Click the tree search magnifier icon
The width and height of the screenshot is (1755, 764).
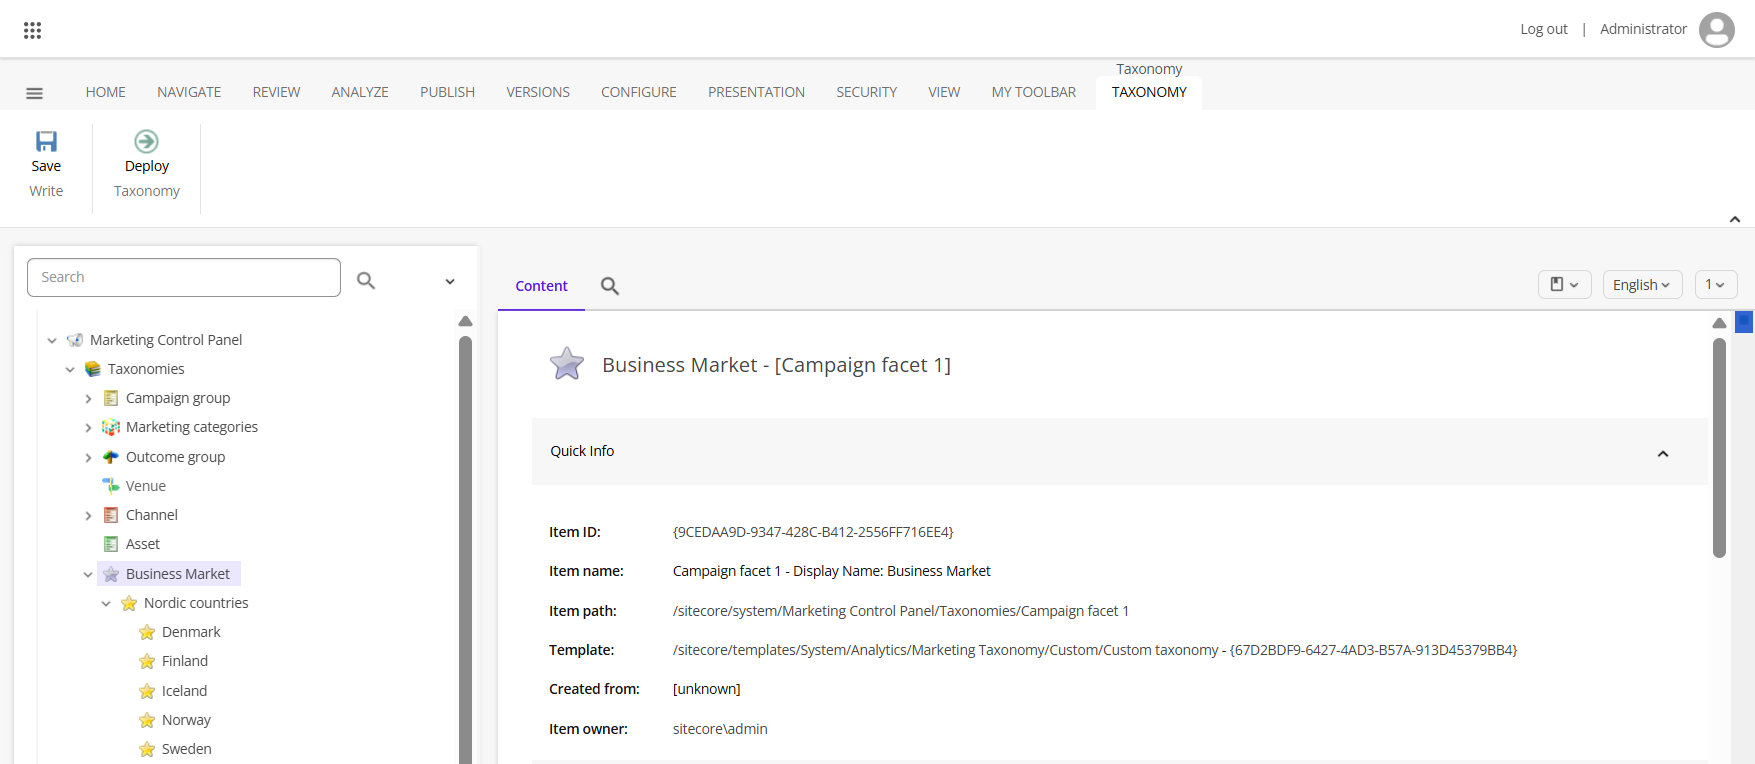366,281
